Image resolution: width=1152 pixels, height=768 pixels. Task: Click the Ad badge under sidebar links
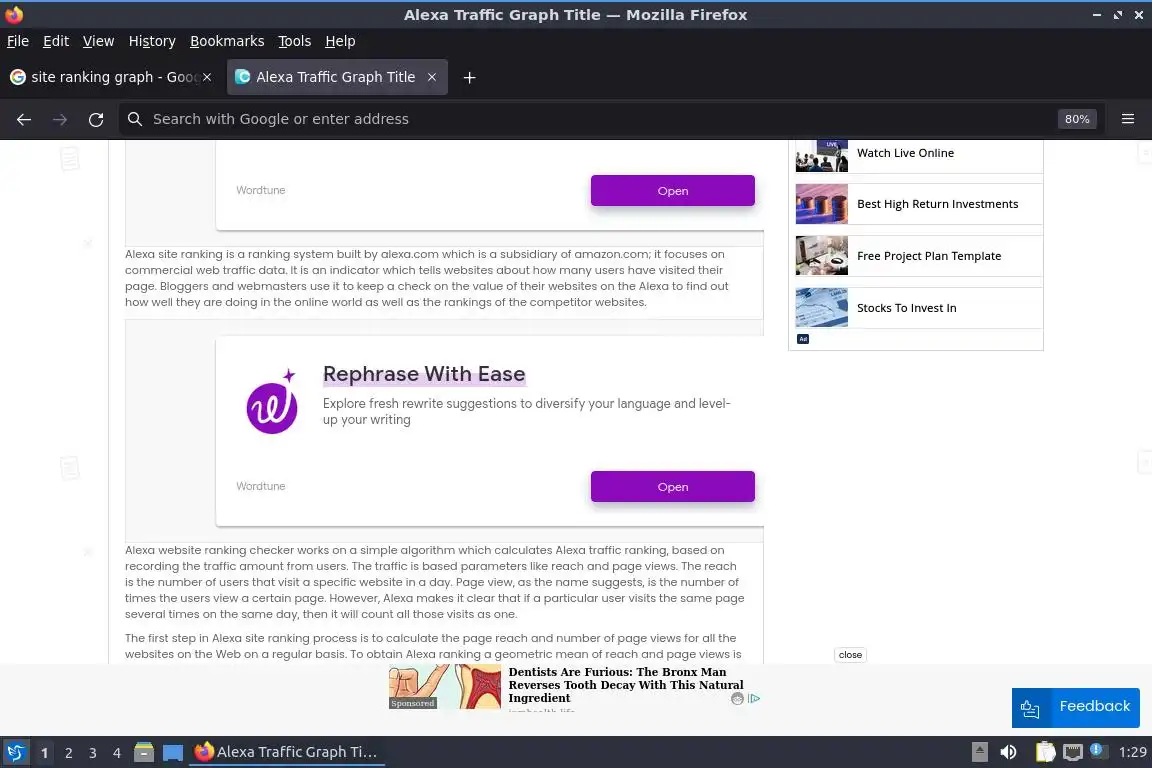(x=803, y=339)
